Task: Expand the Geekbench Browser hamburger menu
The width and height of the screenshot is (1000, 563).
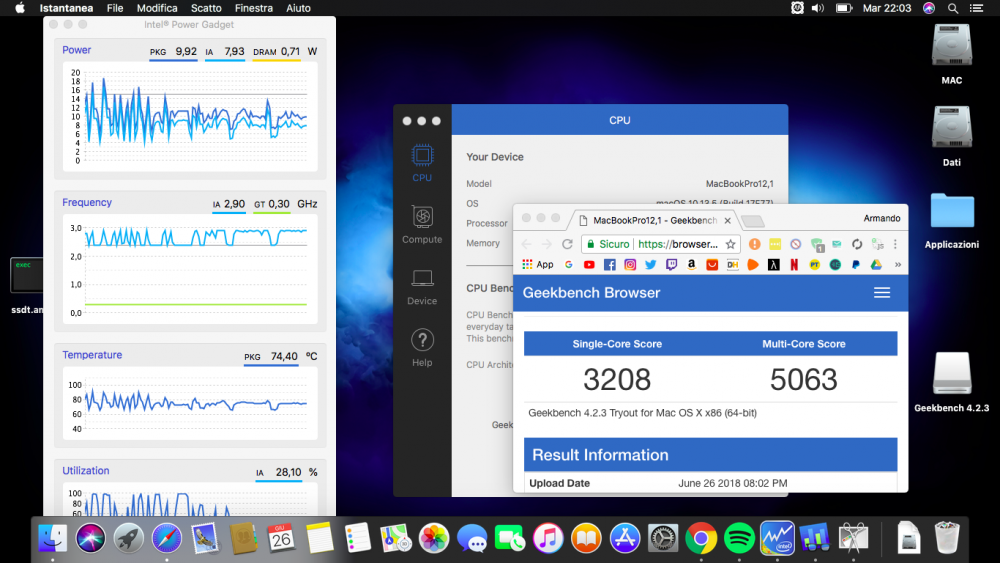Action: 882,293
